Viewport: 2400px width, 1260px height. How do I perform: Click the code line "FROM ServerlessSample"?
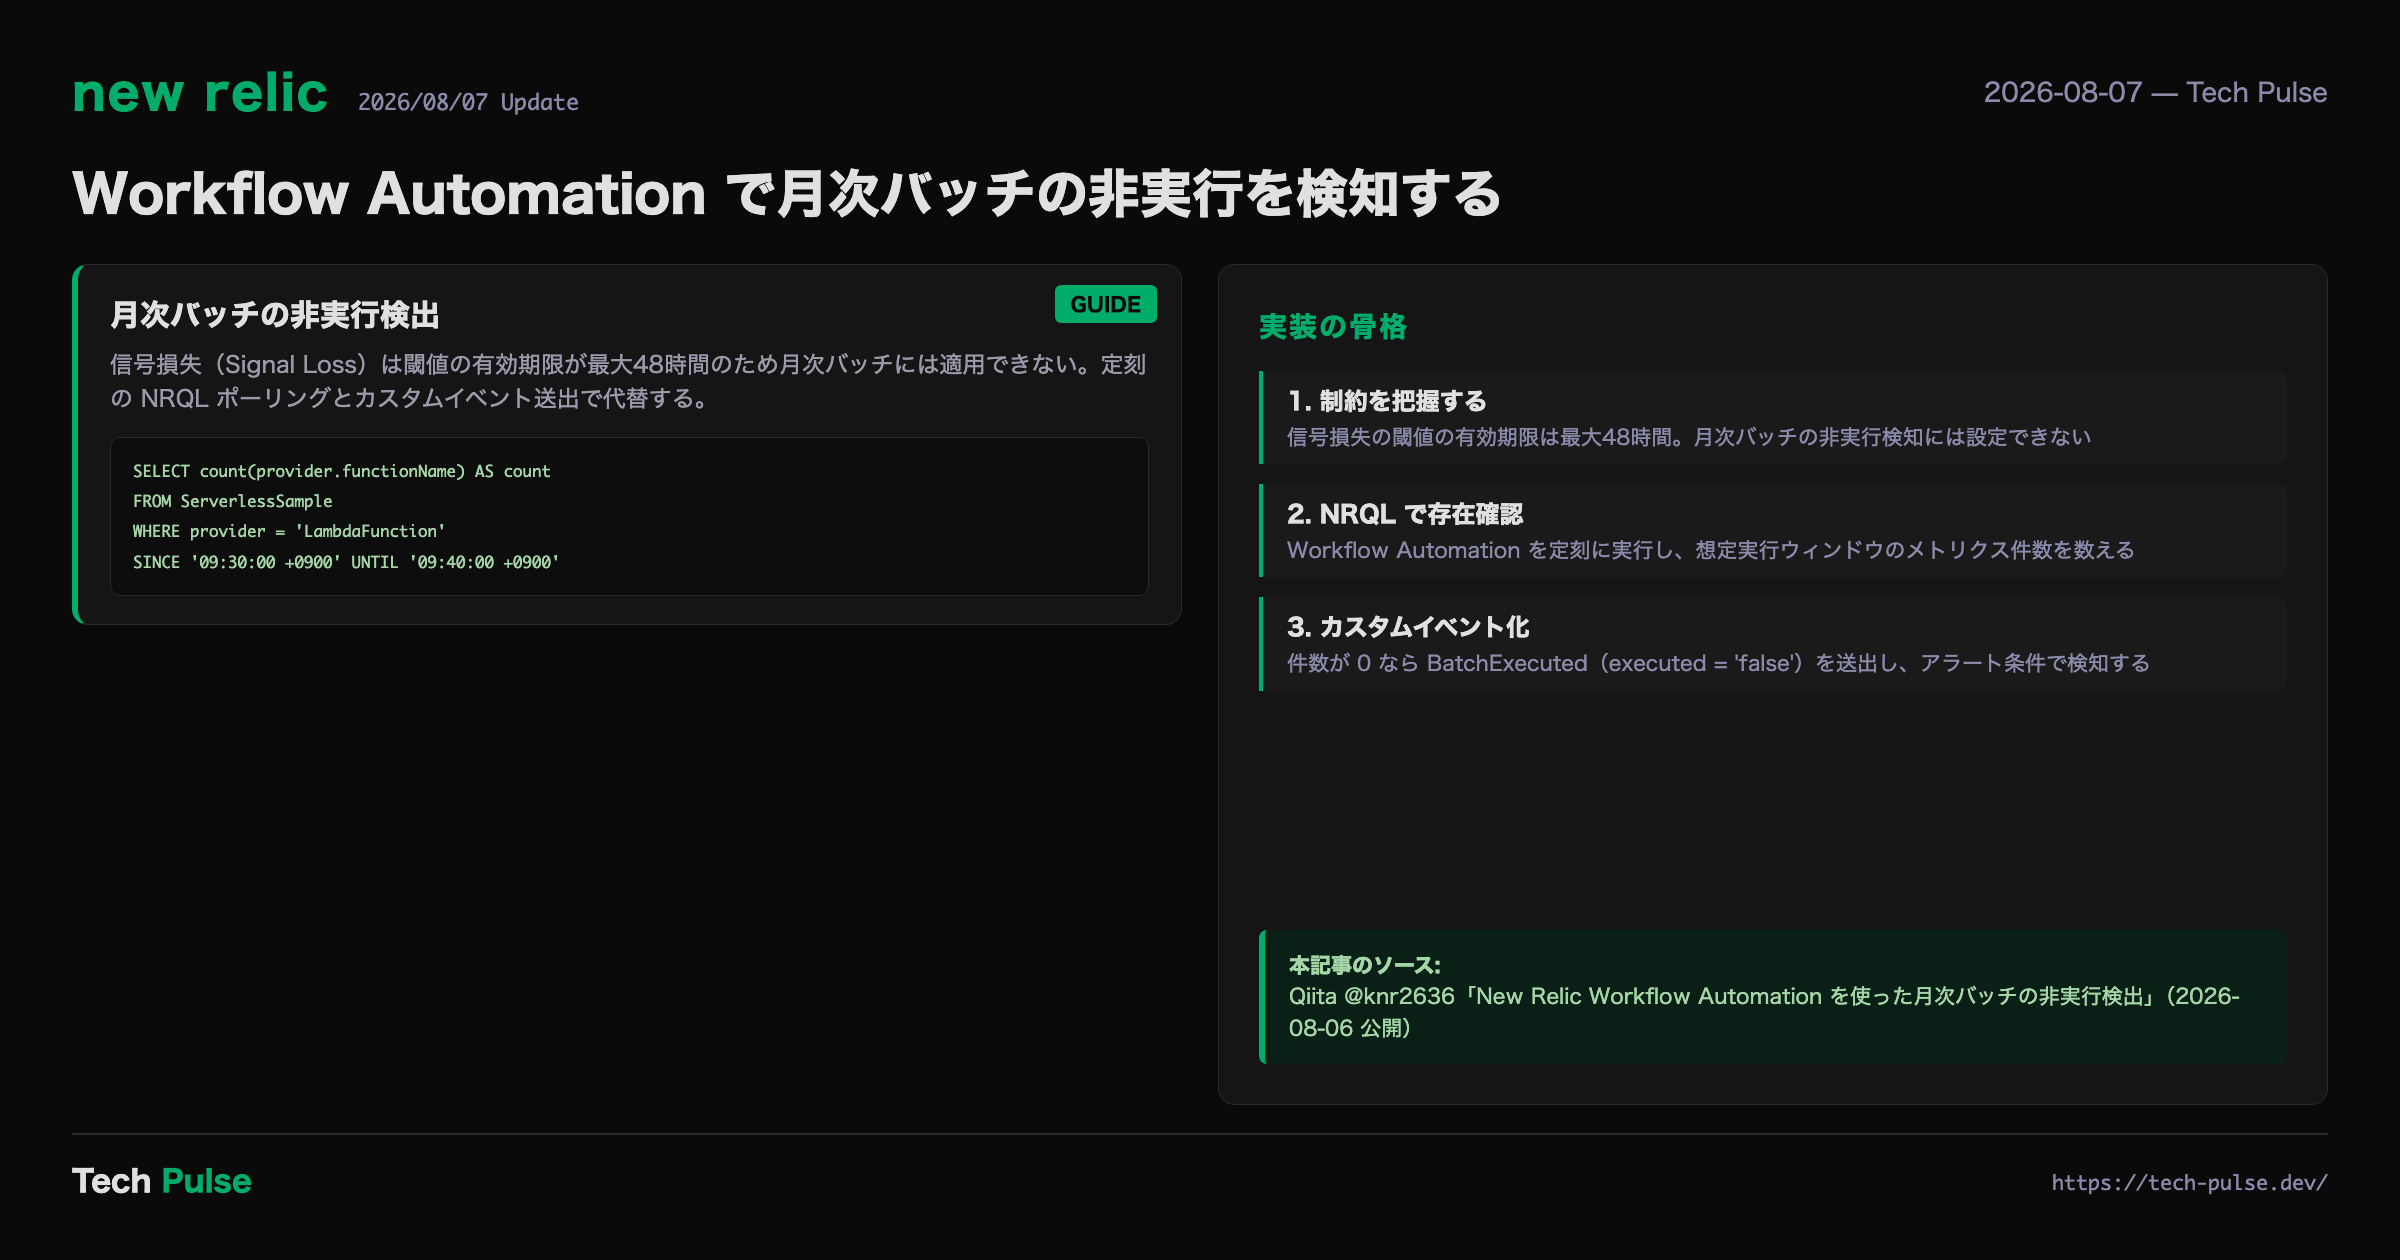tap(233, 501)
